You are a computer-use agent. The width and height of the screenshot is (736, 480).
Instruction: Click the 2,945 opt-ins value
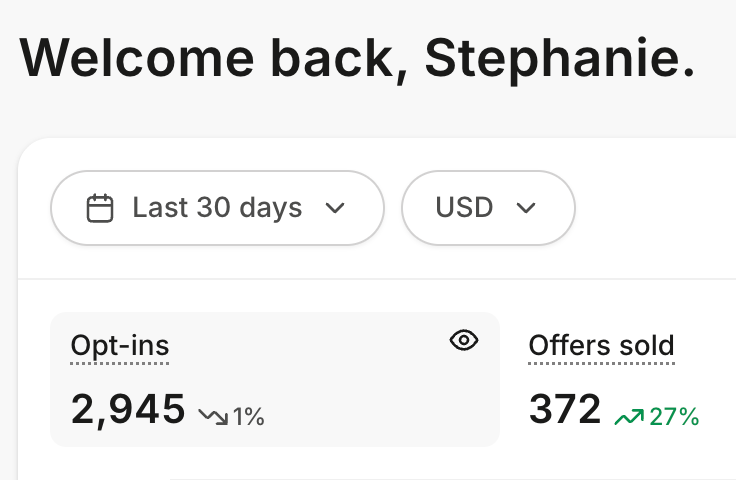tap(128, 410)
